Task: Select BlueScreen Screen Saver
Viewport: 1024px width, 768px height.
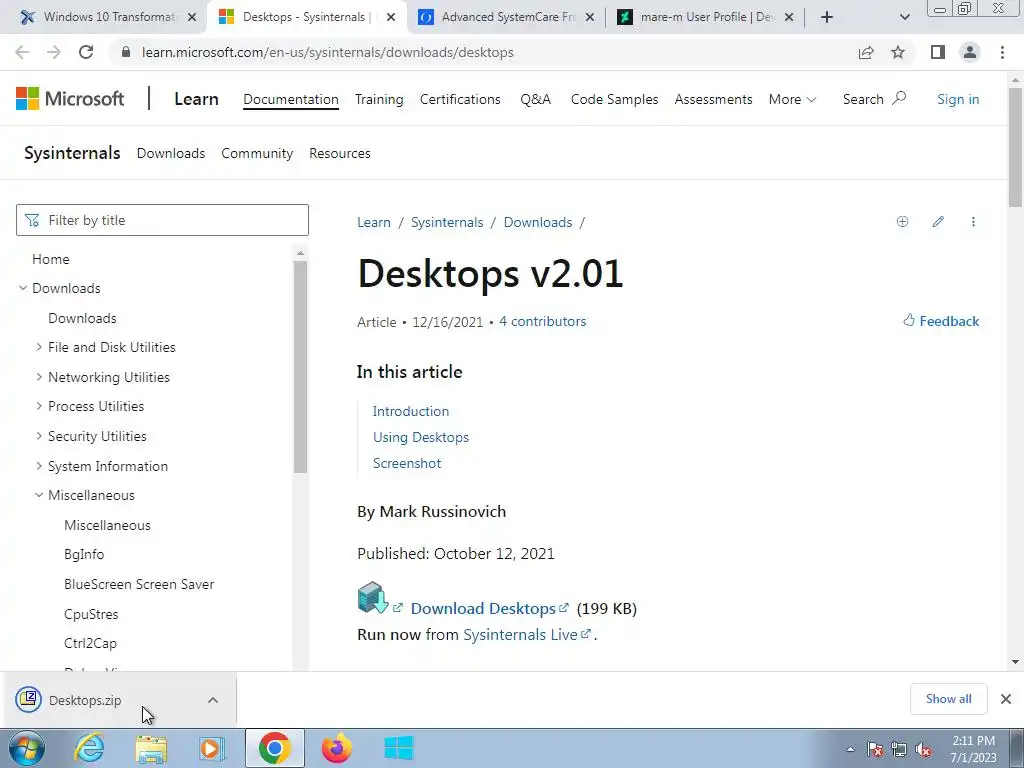Action: (x=139, y=584)
